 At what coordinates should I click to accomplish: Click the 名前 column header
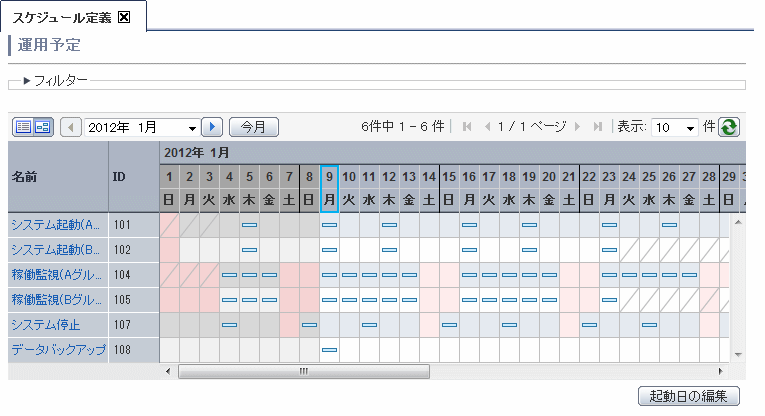24,176
